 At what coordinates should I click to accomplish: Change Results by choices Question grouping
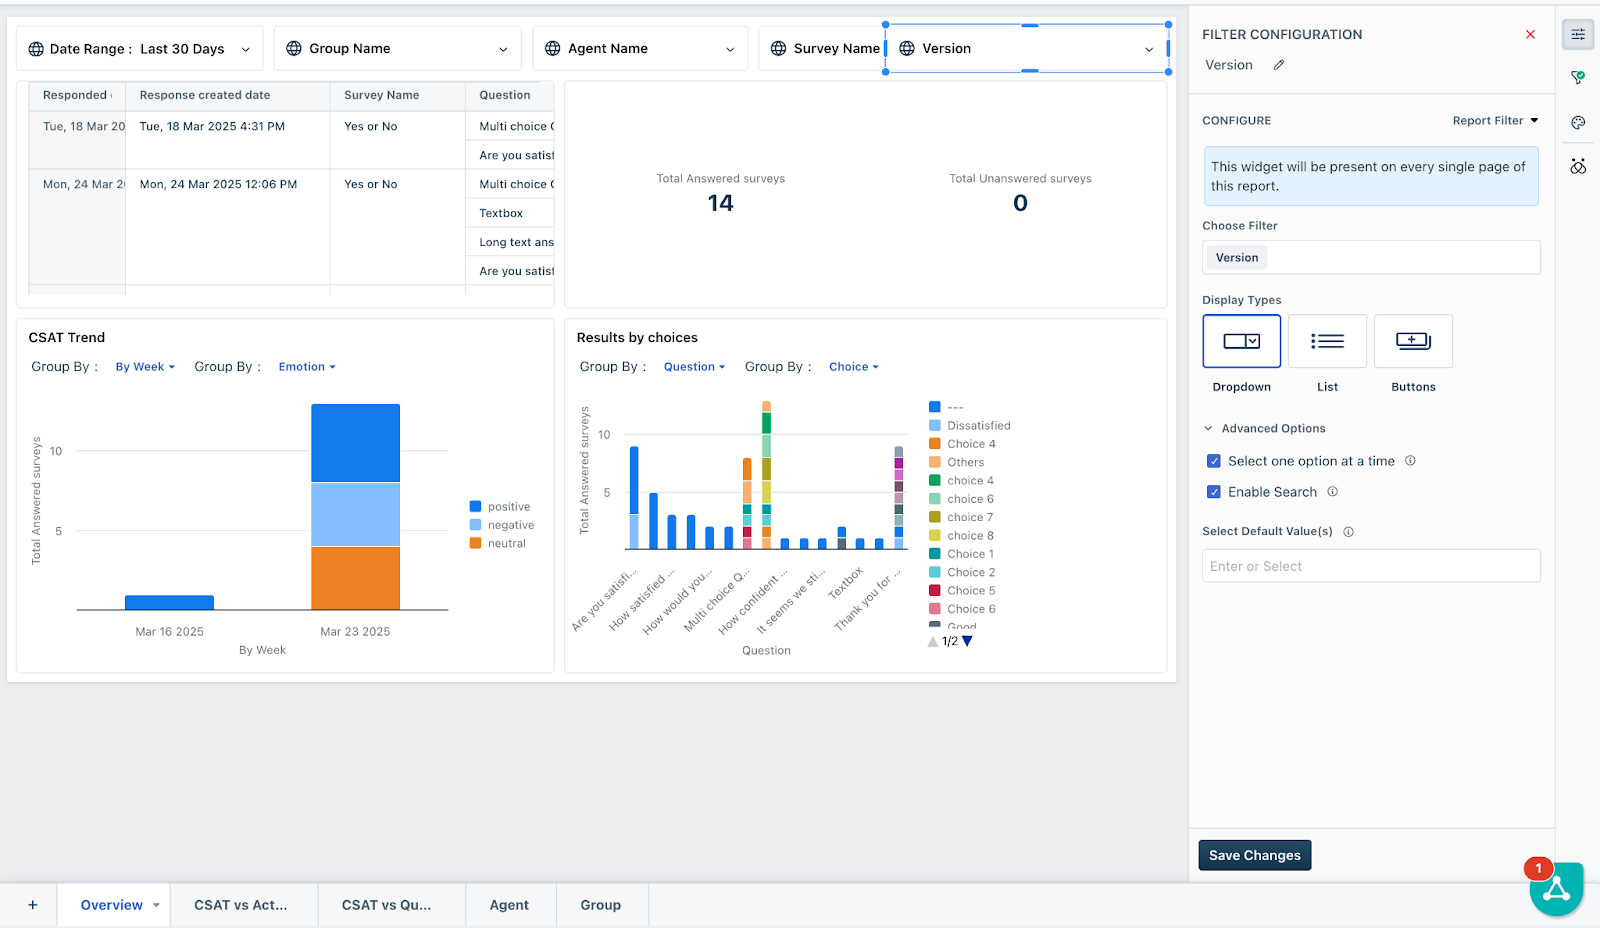click(694, 367)
